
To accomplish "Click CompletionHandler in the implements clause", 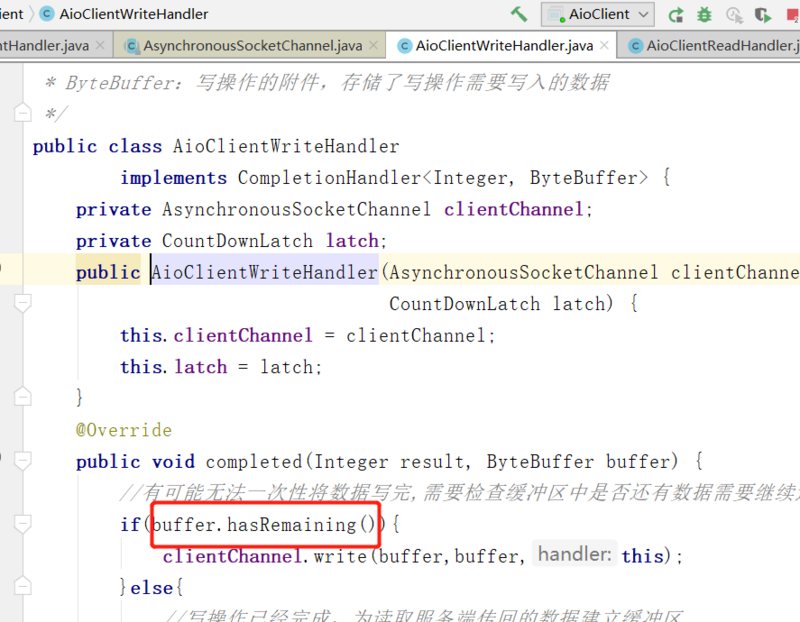I will (329, 178).
